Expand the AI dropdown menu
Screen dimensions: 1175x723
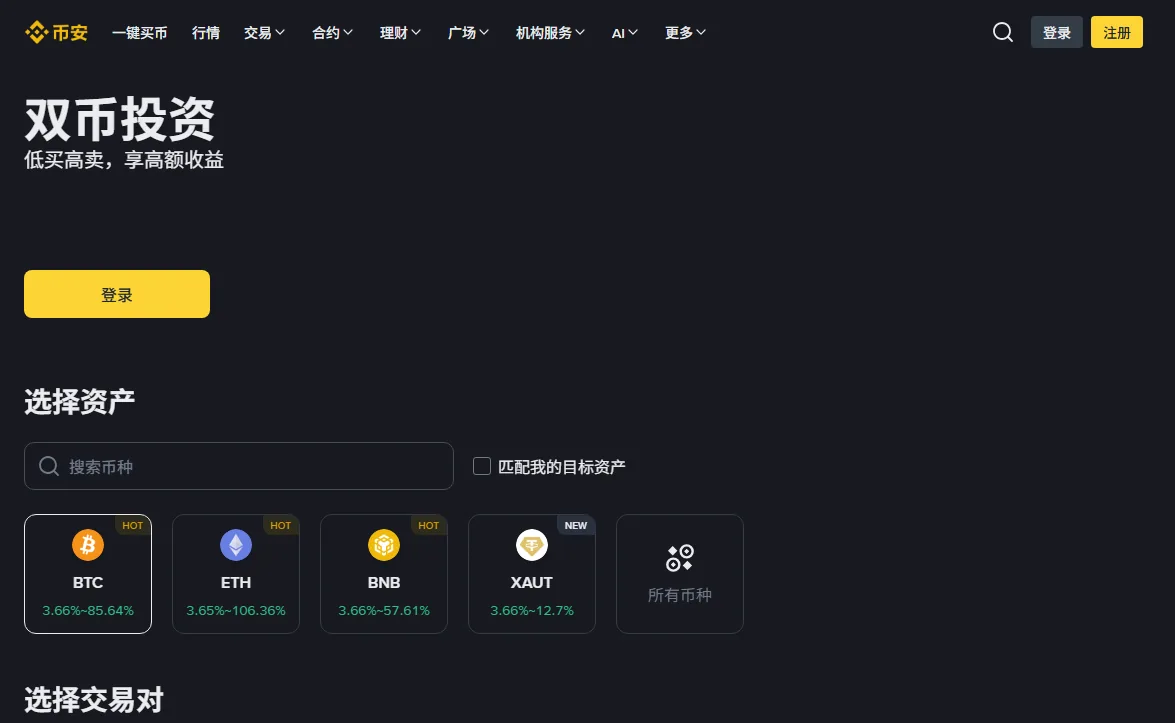coord(624,32)
